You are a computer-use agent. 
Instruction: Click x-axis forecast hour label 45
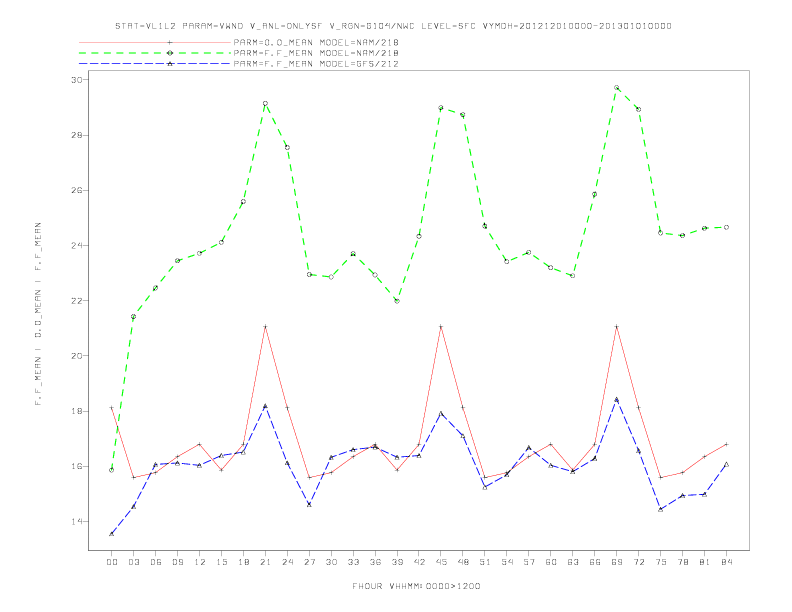pyautogui.click(x=441, y=562)
